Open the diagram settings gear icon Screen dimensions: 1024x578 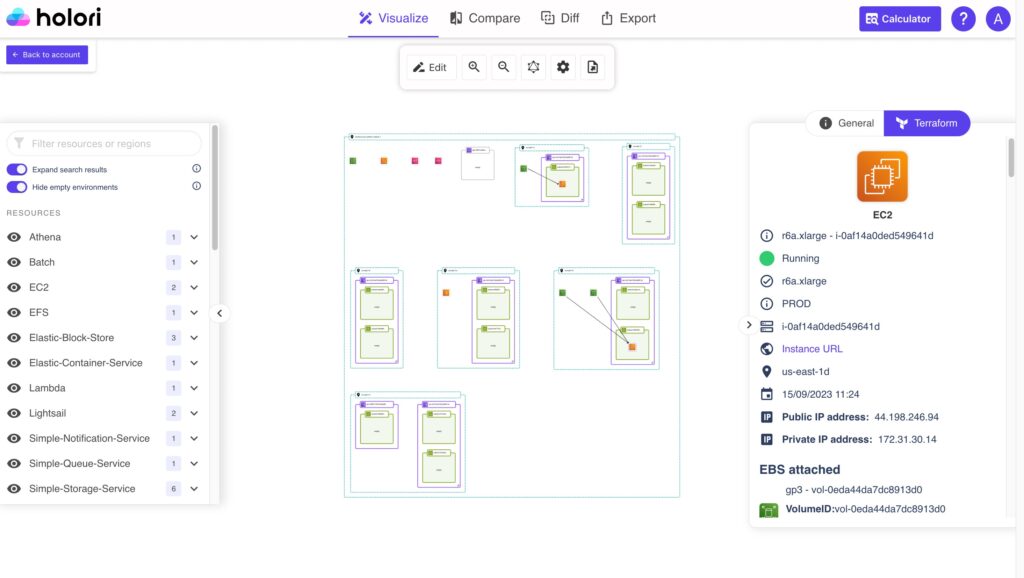coord(563,67)
